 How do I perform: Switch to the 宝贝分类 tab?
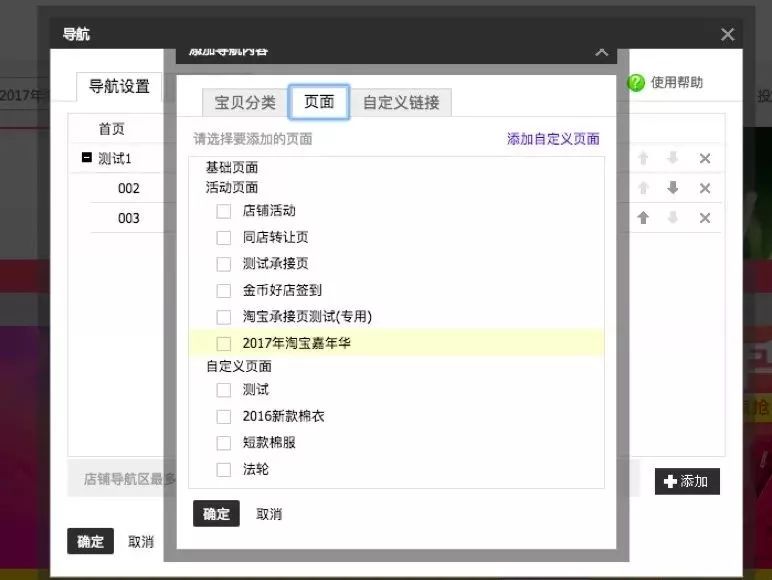[x=245, y=102]
